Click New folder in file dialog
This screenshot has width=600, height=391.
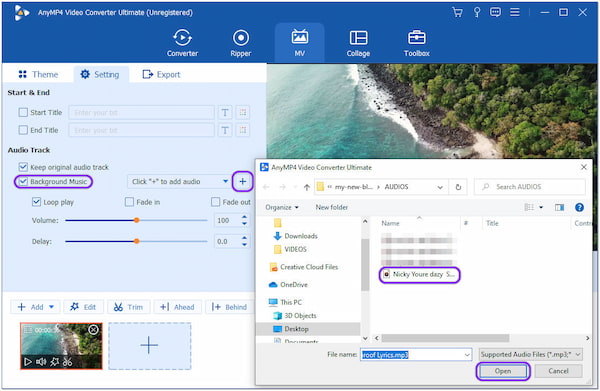[x=332, y=207]
